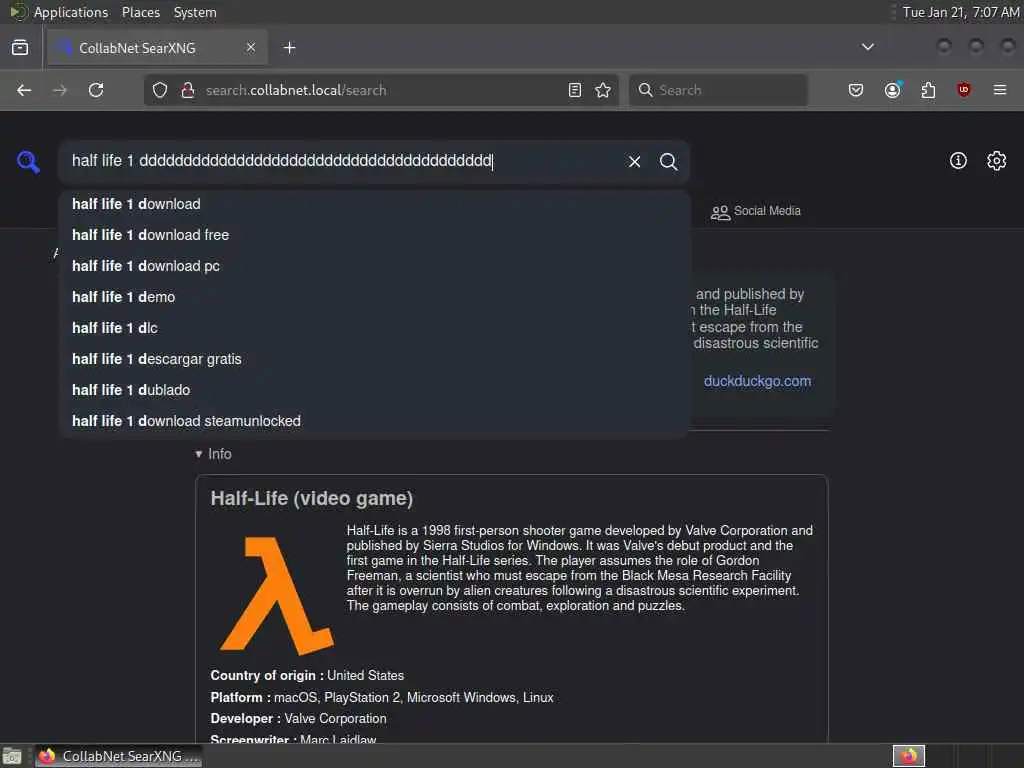
Task: Clear the search query with the X icon
Action: point(634,161)
